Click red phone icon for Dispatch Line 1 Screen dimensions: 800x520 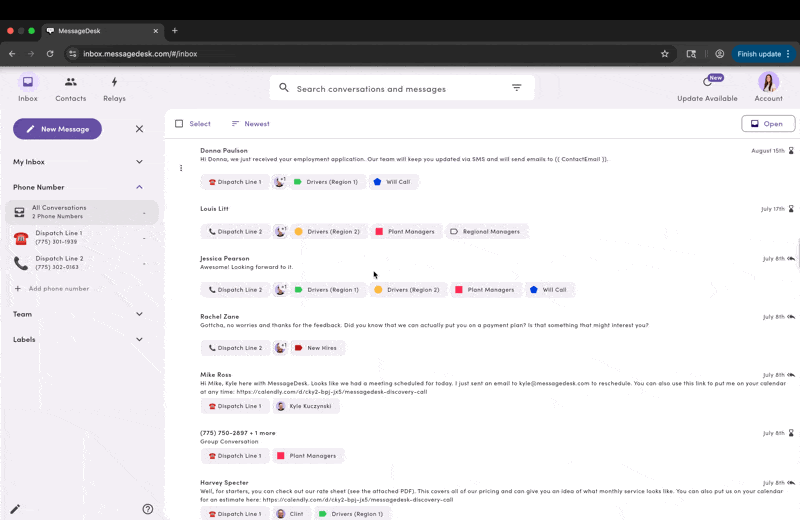21,238
